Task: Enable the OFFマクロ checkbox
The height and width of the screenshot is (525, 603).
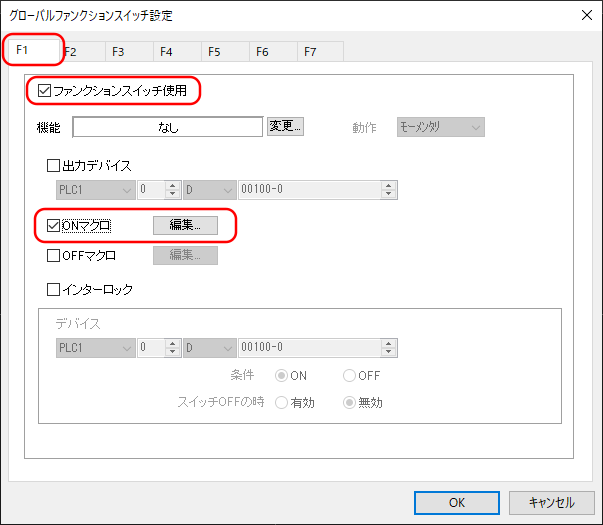Action: point(54,256)
